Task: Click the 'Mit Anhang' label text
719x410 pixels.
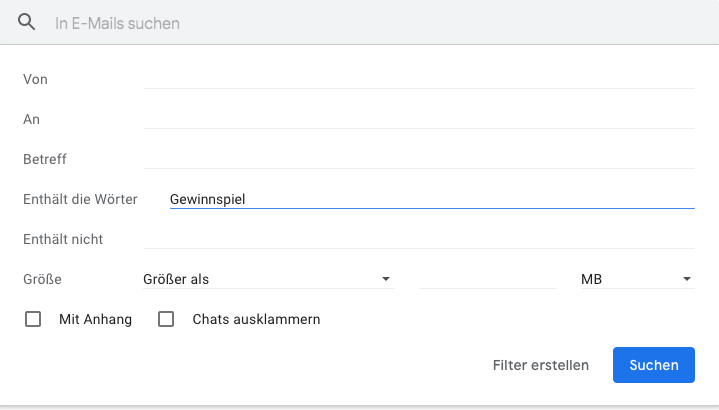Action: point(95,319)
